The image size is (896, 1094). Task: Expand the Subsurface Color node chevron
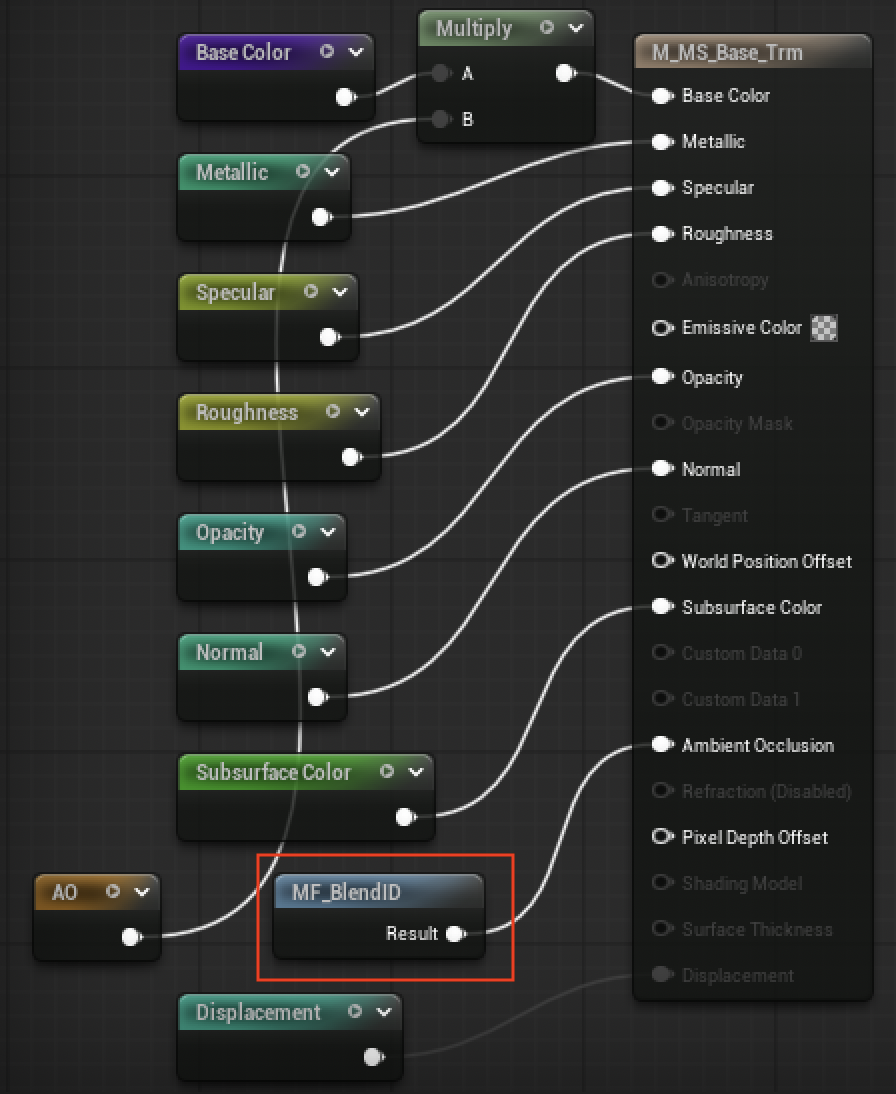(x=417, y=772)
